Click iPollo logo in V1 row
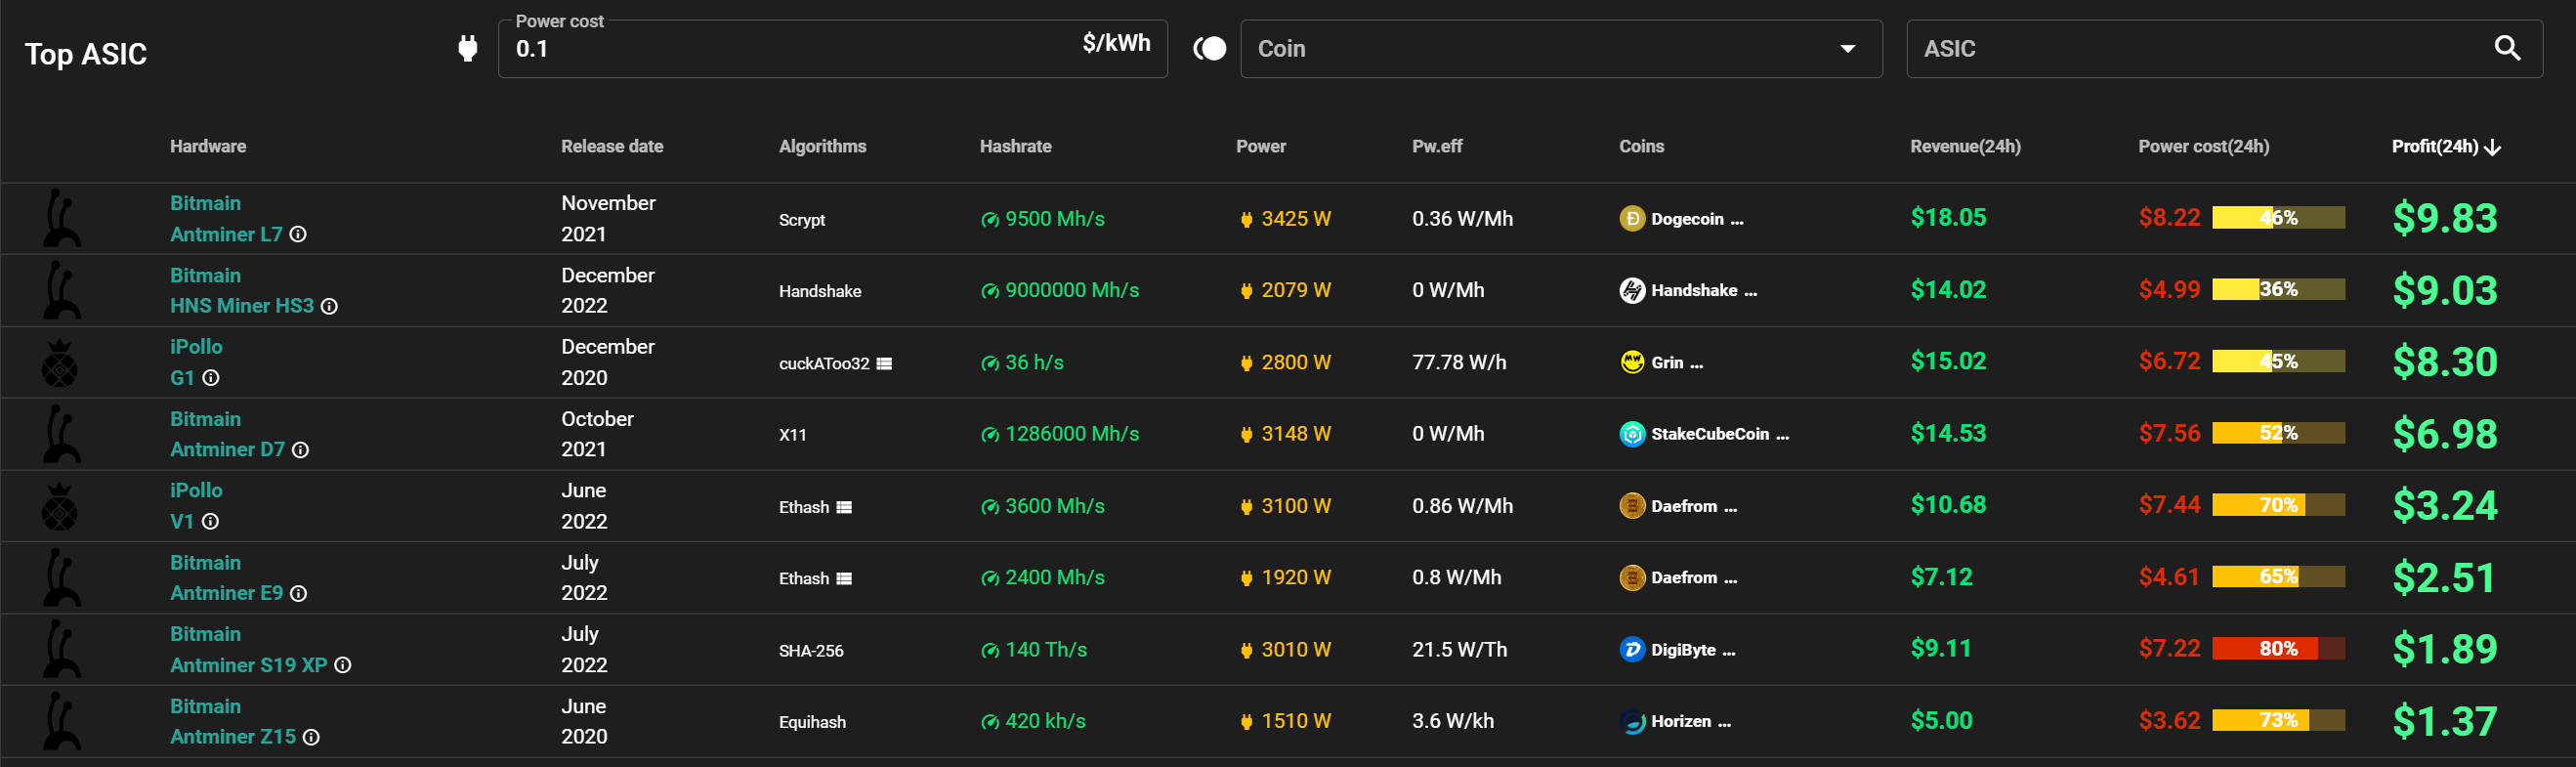 pos(60,507)
